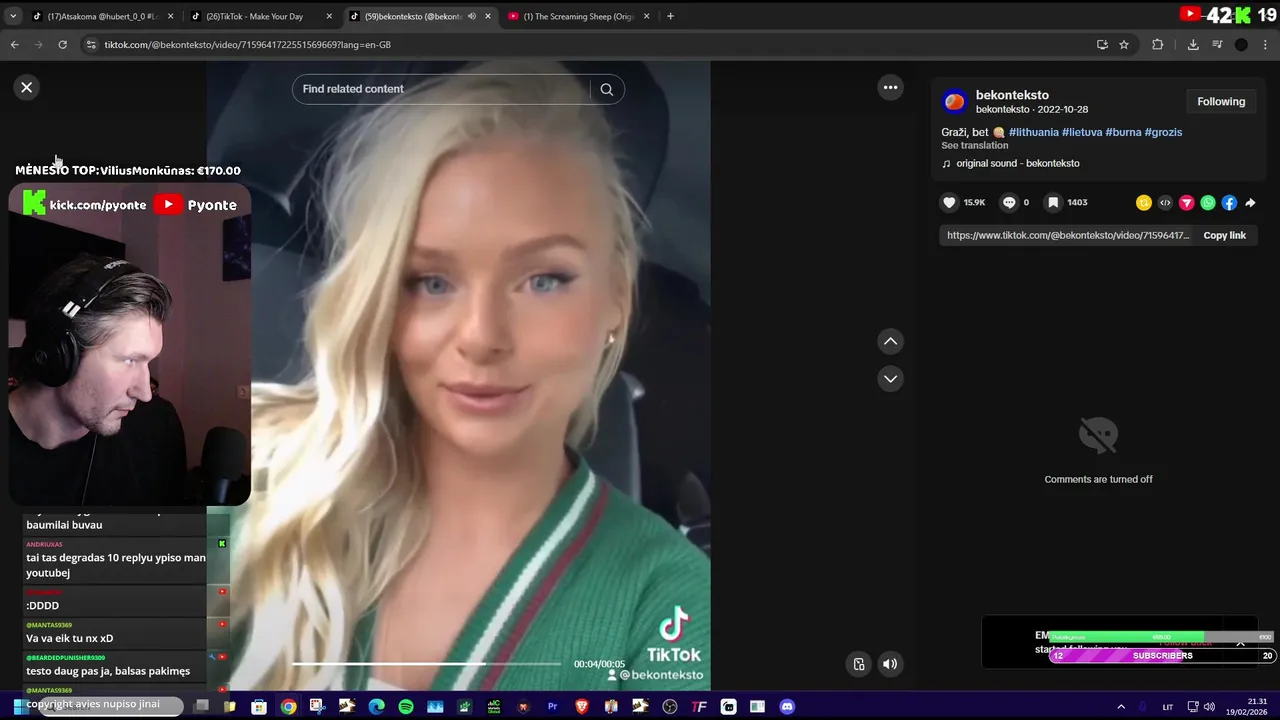The image size is (1280, 720).
Task: Go back in browser
Action: (14, 45)
